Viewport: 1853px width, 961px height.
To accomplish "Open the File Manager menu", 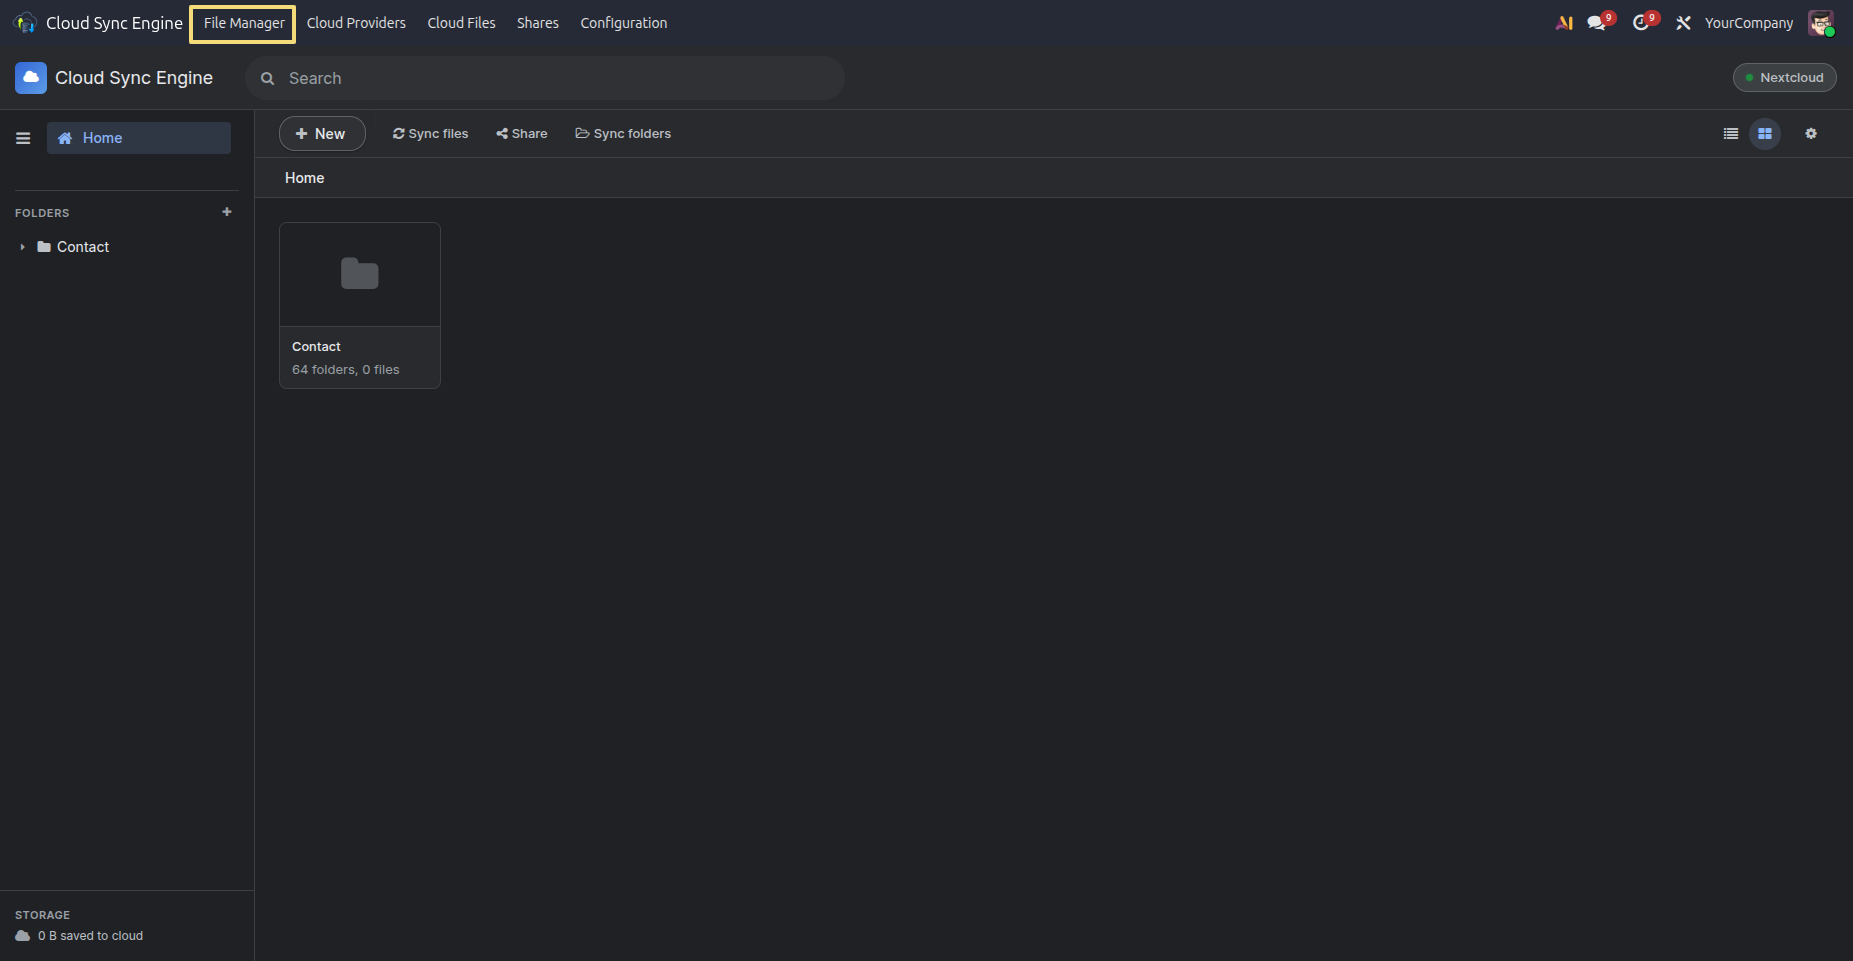I will tap(244, 23).
